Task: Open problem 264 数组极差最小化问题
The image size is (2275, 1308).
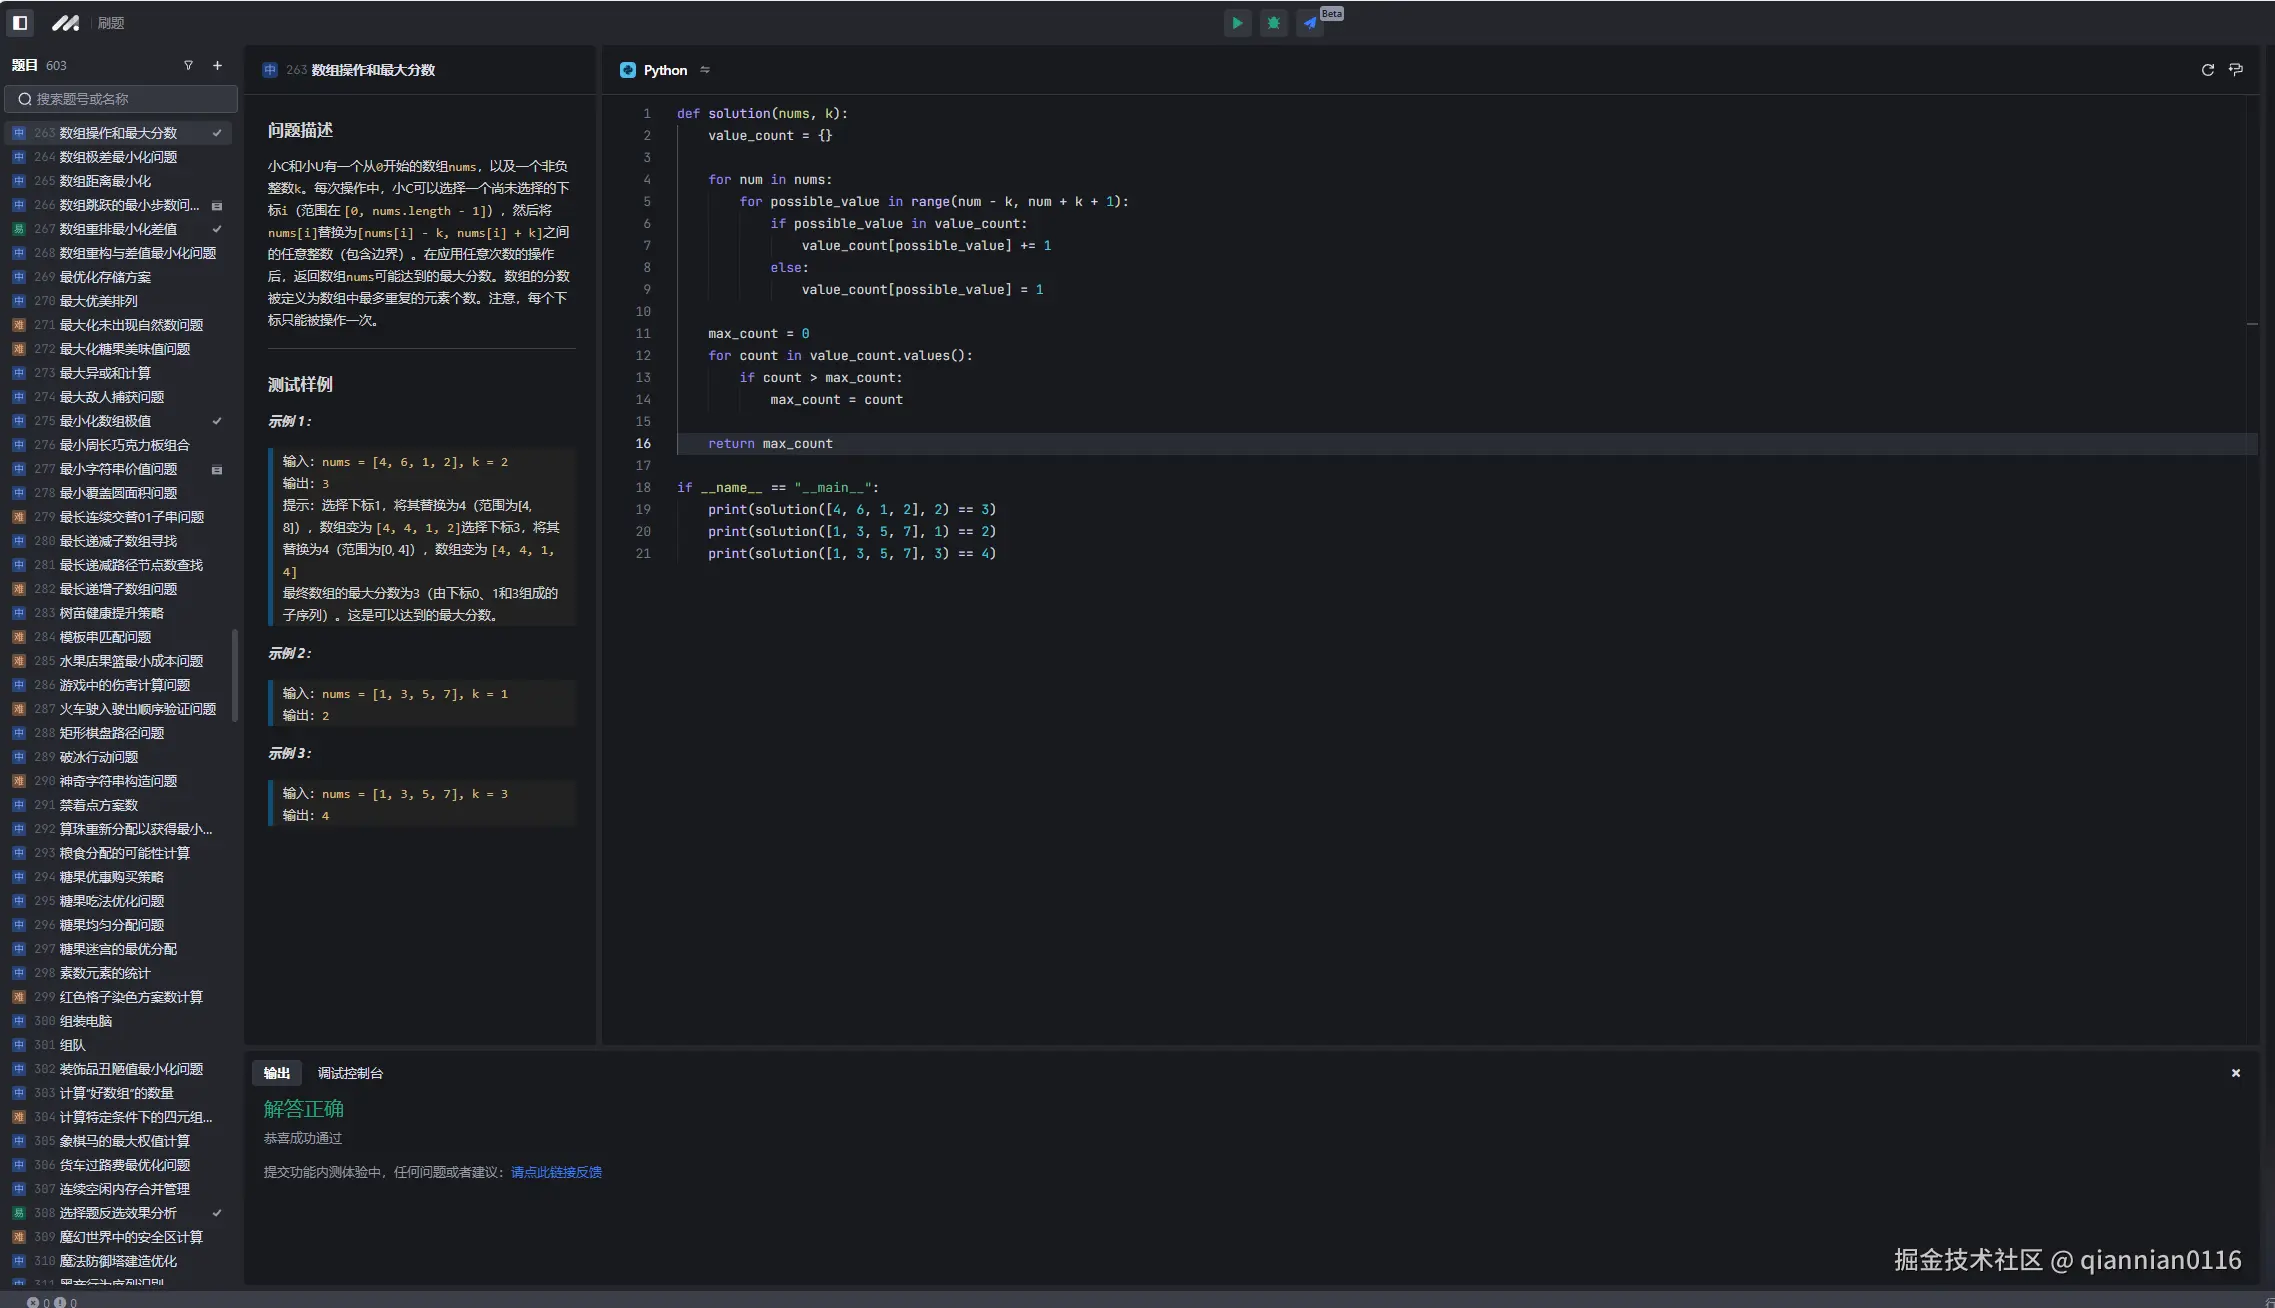Action: pos(118,157)
